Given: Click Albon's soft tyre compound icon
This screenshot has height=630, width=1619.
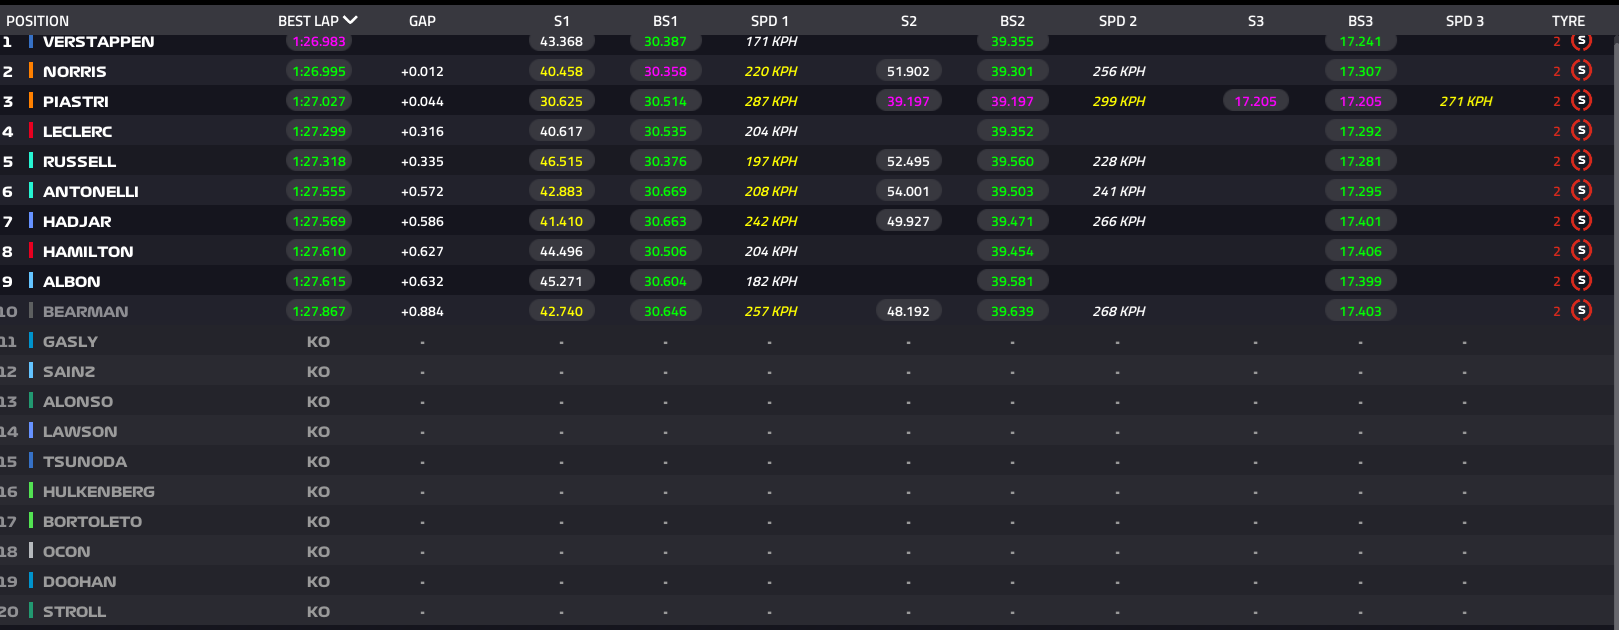Looking at the screenshot, I should coord(1581,280).
